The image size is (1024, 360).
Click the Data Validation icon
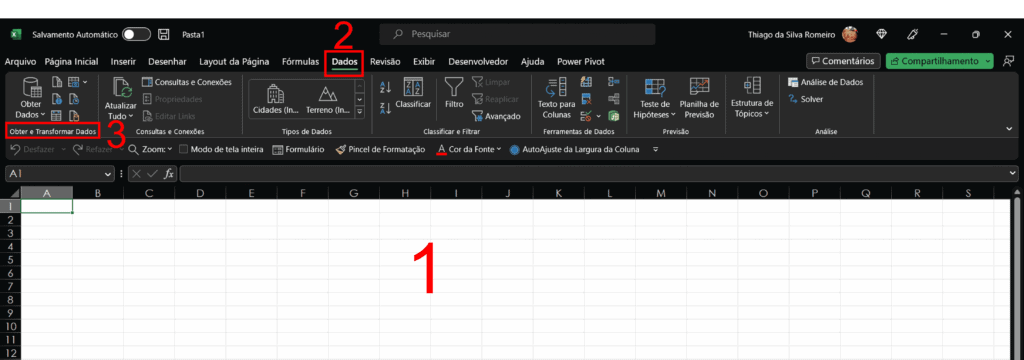point(586,116)
